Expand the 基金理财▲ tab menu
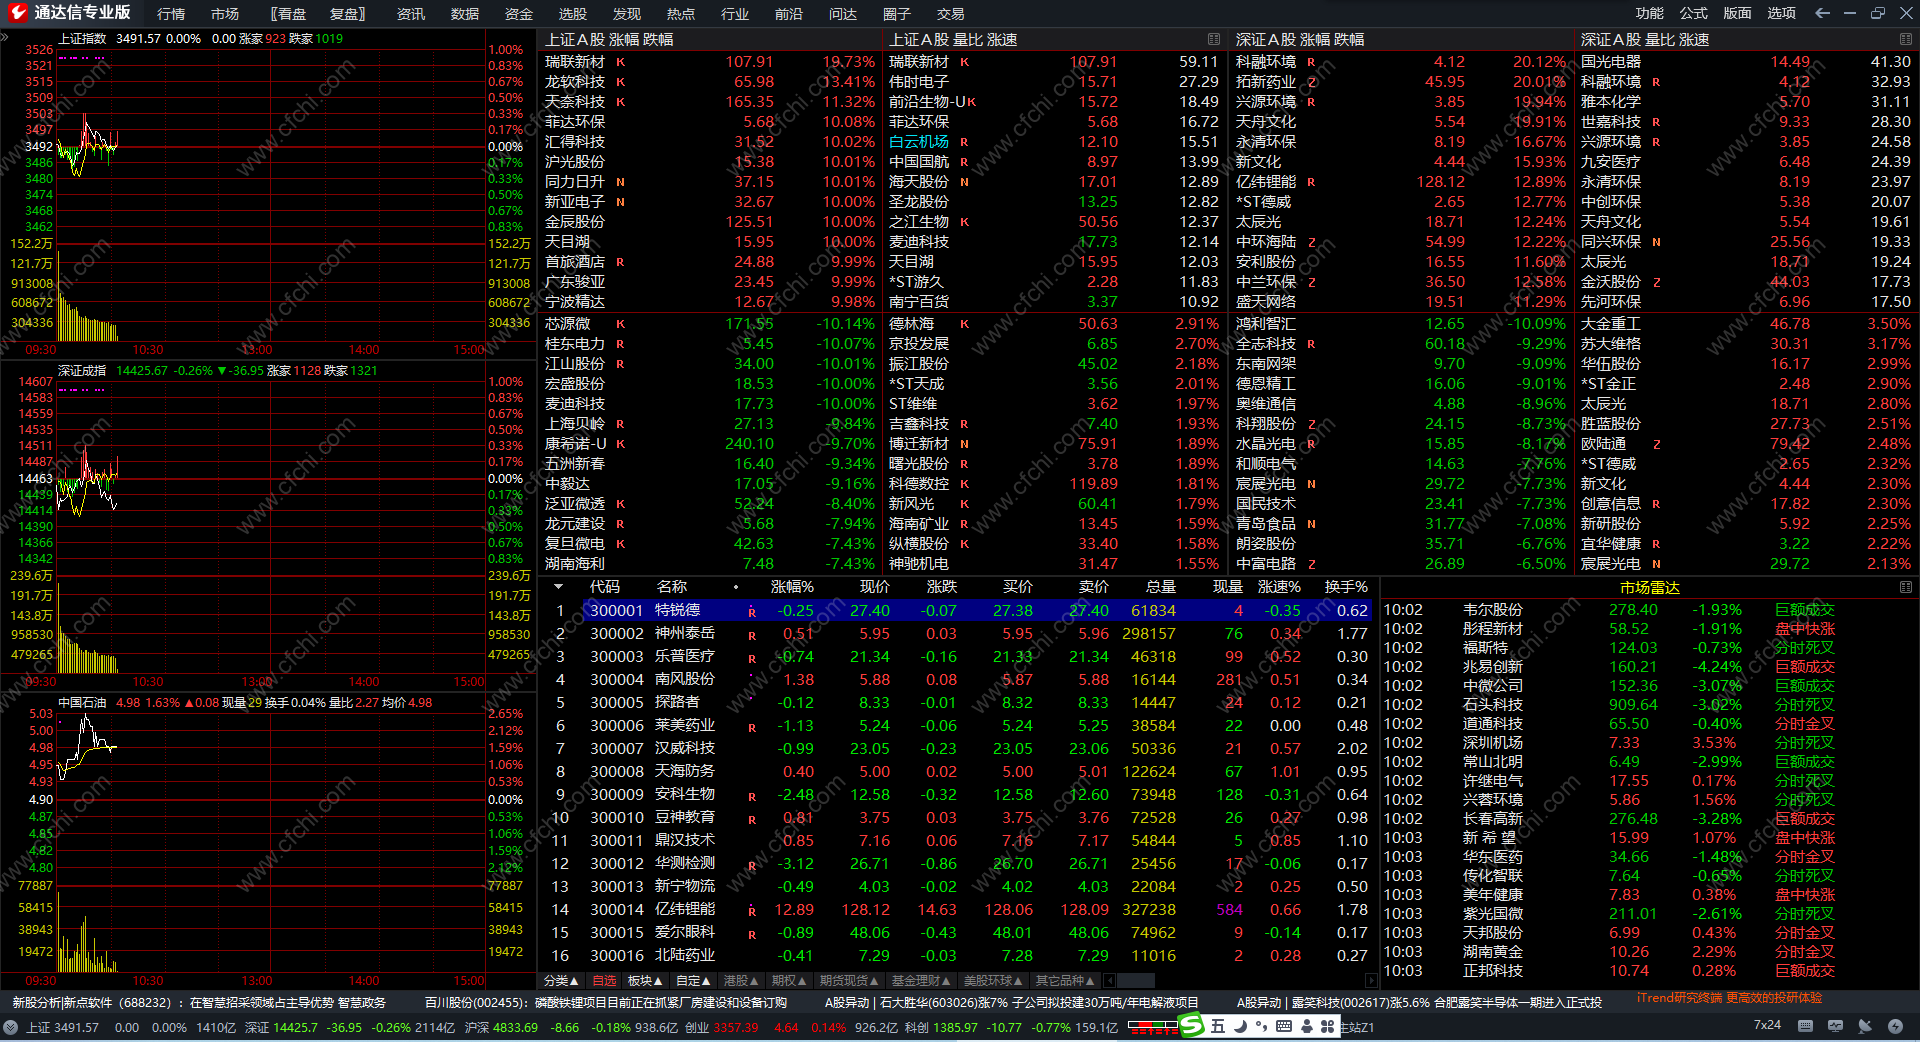Screen dimensions: 1920x1042 tap(922, 980)
